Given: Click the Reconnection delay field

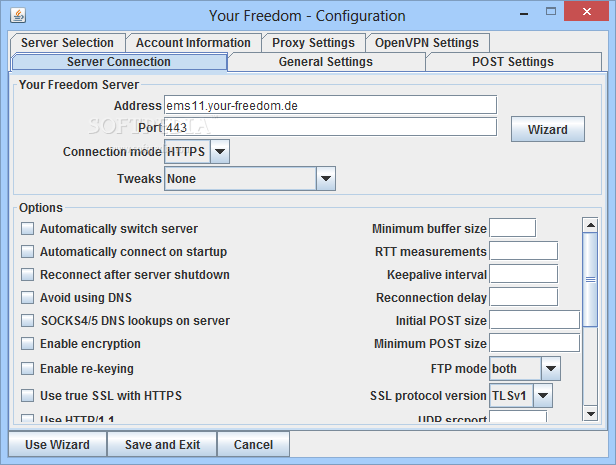Looking at the screenshot, I should 524,297.
